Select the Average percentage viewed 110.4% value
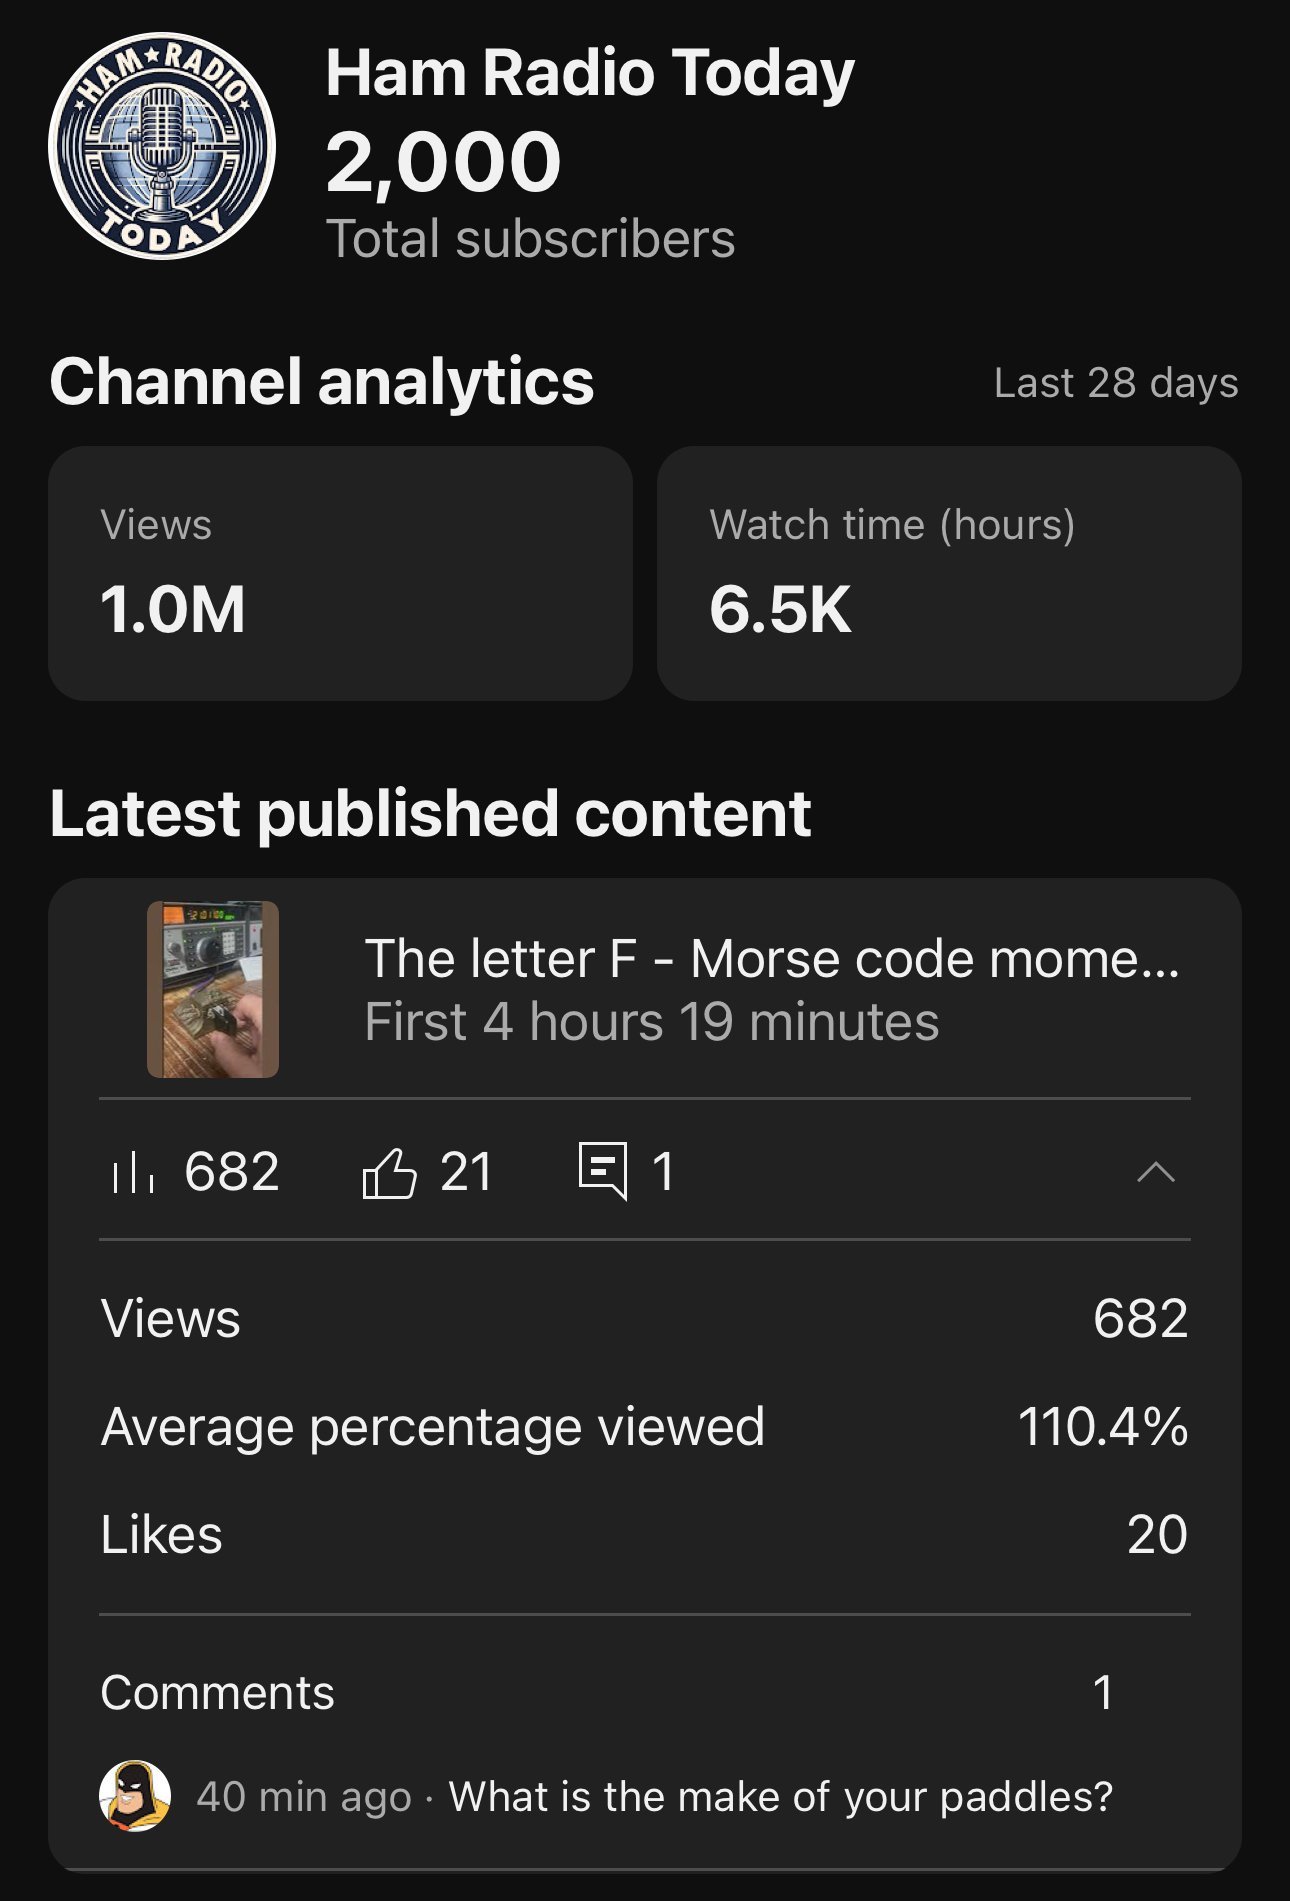Image resolution: width=1290 pixels, height=1901 pixels. pos(1102,1429)
